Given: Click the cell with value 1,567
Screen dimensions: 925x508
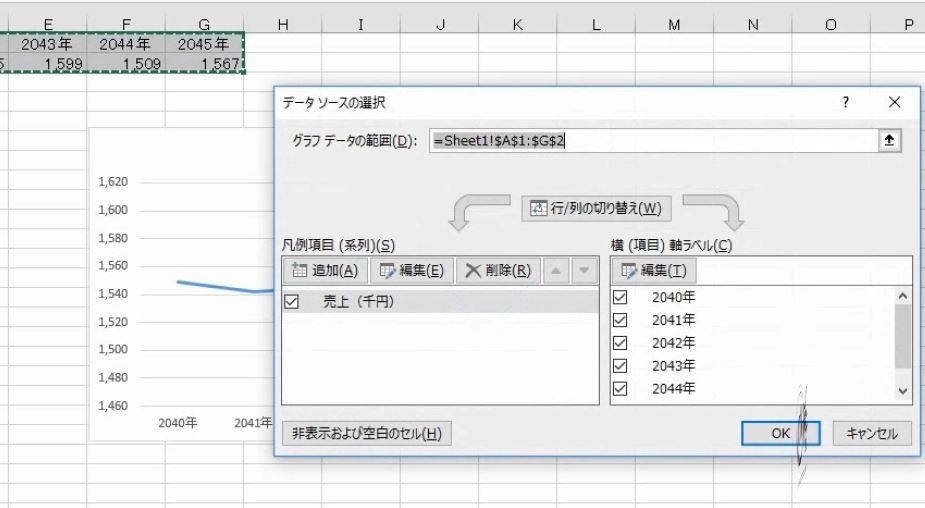Looking at the screenshot, I should coord(204,63).
